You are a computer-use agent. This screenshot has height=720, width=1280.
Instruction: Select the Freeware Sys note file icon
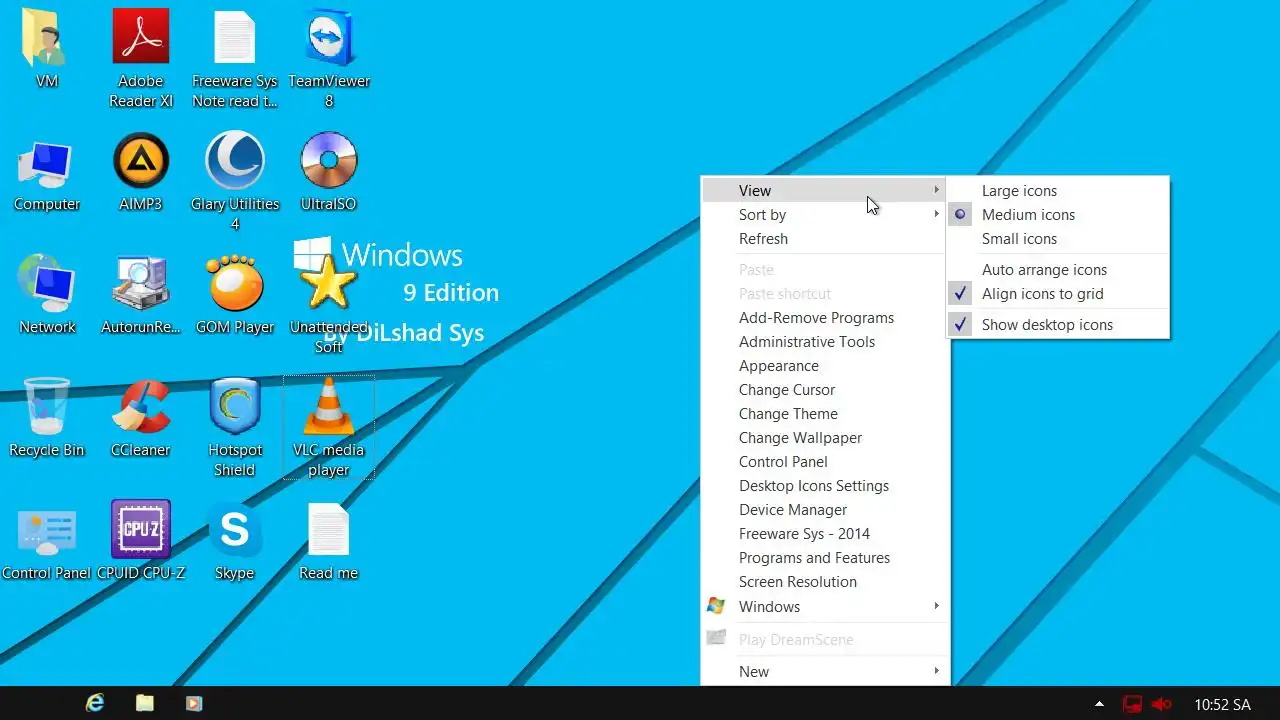click(x=235, y=58)
